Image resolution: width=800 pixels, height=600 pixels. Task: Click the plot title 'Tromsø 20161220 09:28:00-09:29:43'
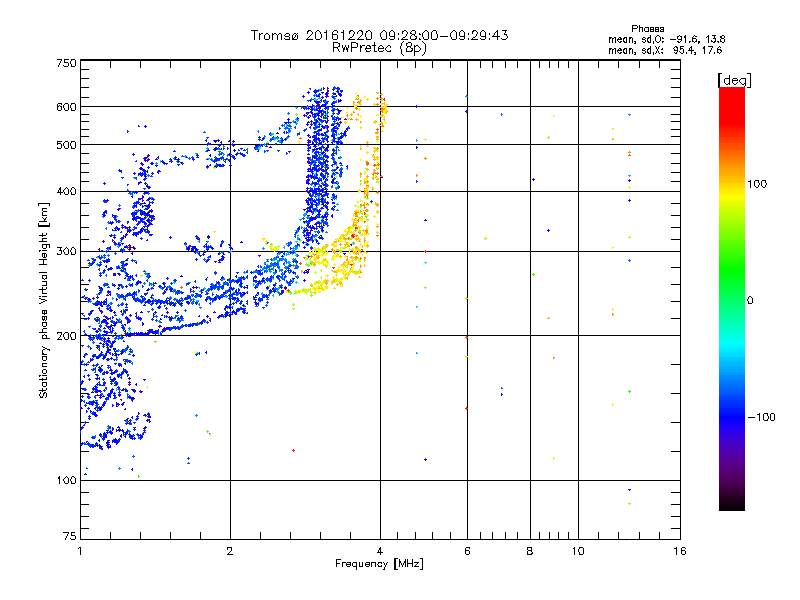point(379,35)
